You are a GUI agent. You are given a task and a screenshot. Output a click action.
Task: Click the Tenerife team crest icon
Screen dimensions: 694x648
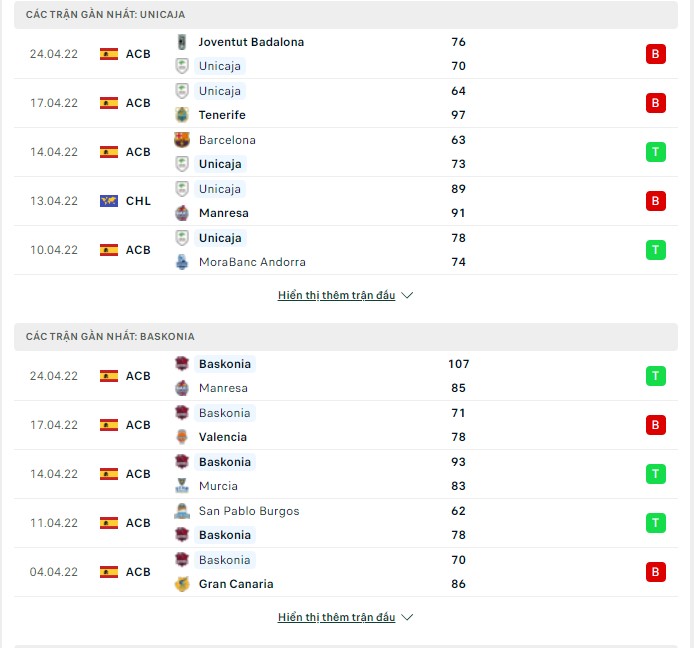click(182, 115)
